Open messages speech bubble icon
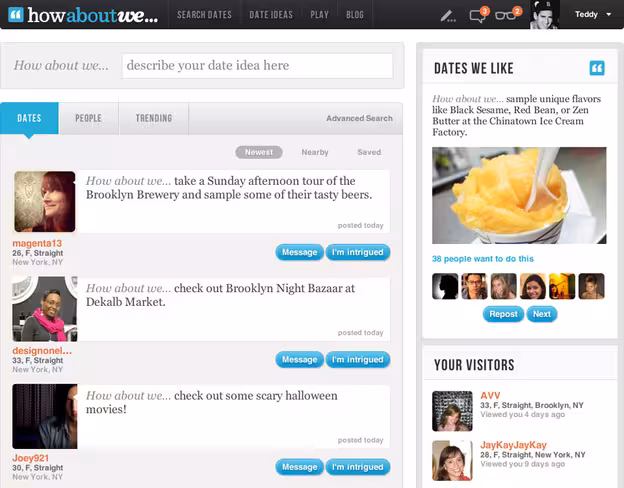624x488 pixels. (478, 15)
